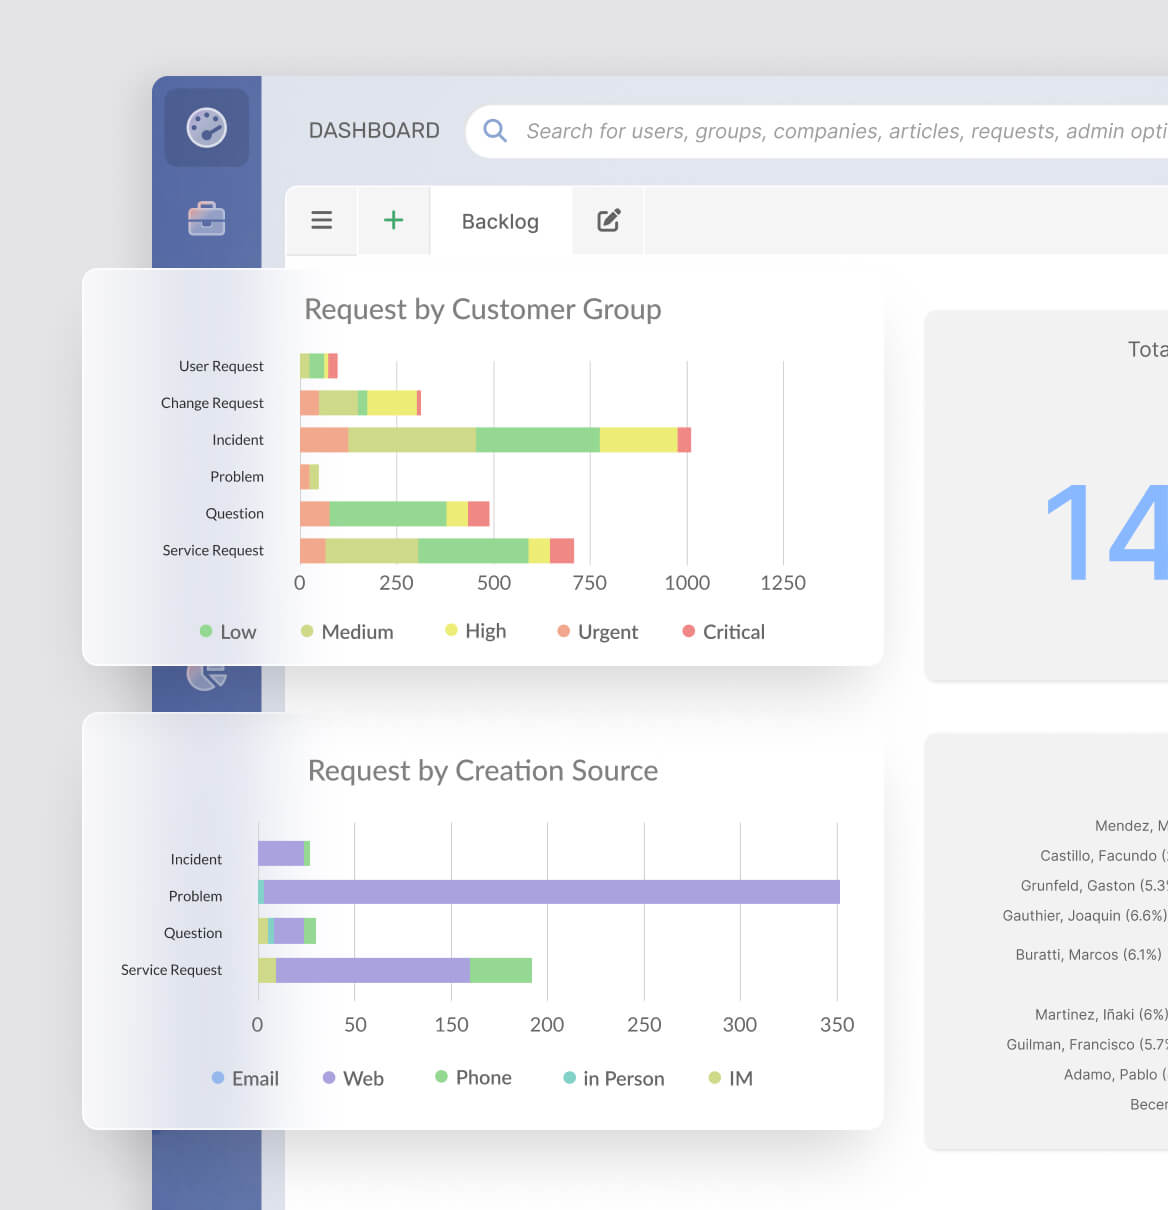Click the DASHBOARD header label

point(374,131)
